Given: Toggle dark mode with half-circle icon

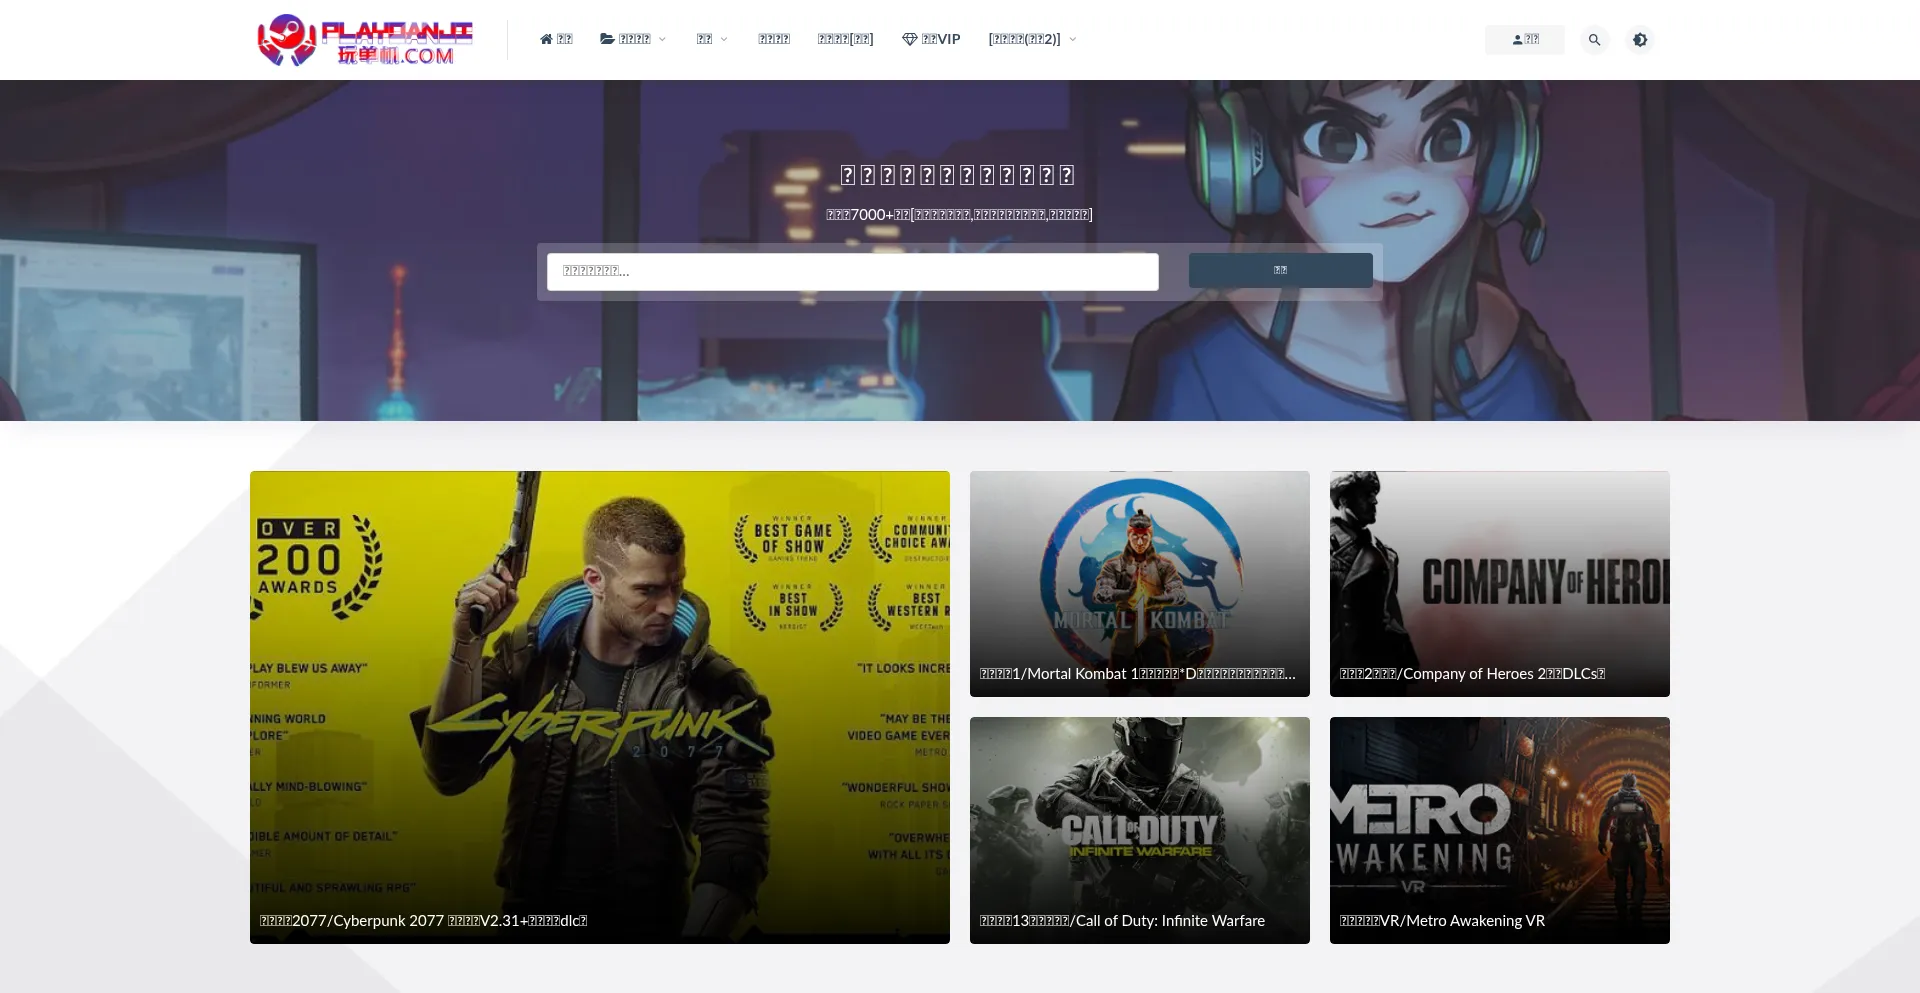Looking at the screenshot, I should (1640, 40).
